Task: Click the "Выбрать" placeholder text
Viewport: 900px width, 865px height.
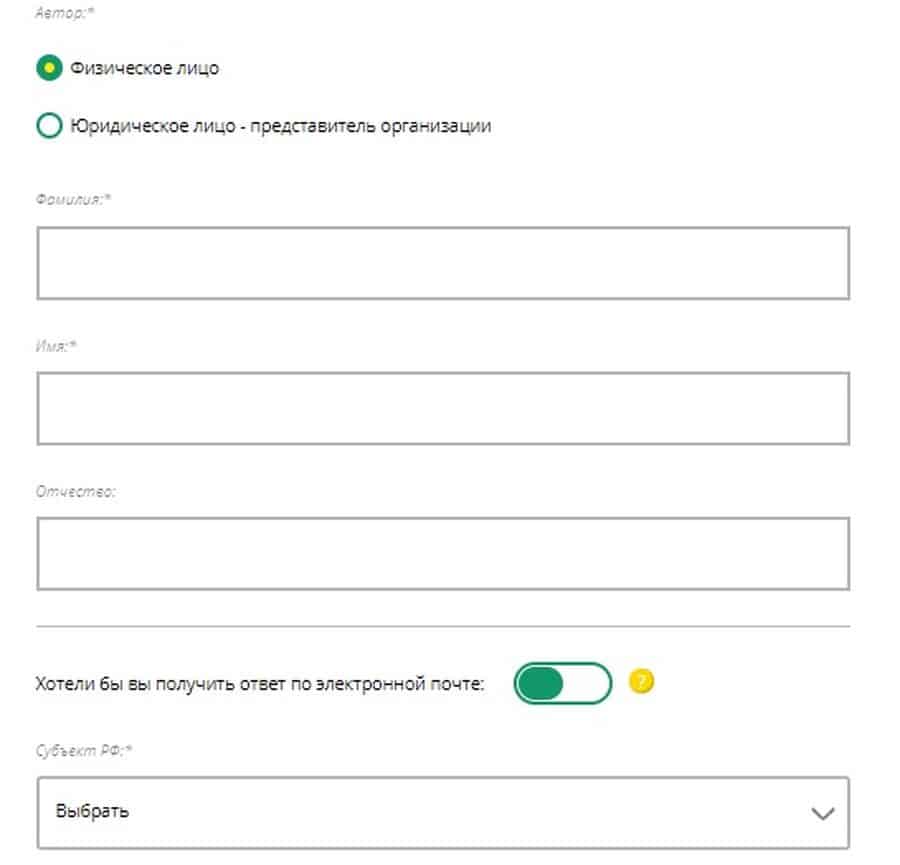Action: tap(93, 811)
